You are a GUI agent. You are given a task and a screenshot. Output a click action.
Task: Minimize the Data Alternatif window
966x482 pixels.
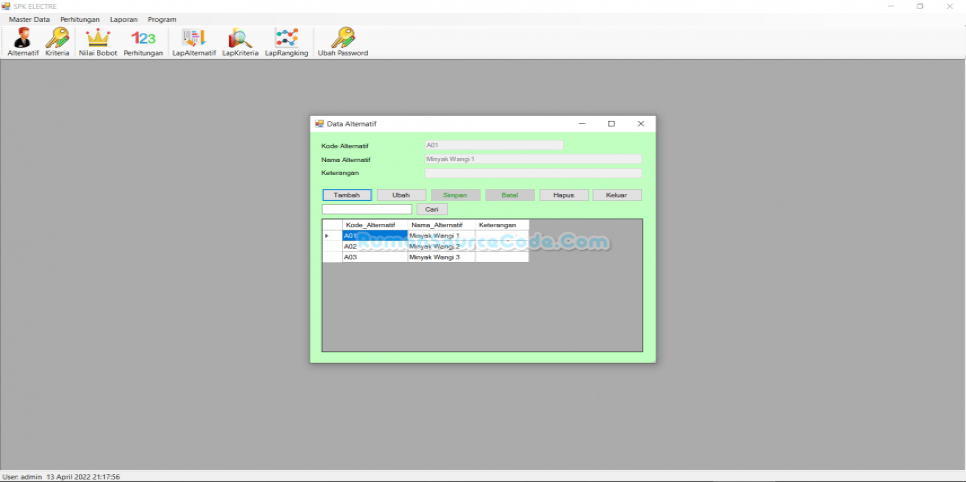[x=582, y=124]
